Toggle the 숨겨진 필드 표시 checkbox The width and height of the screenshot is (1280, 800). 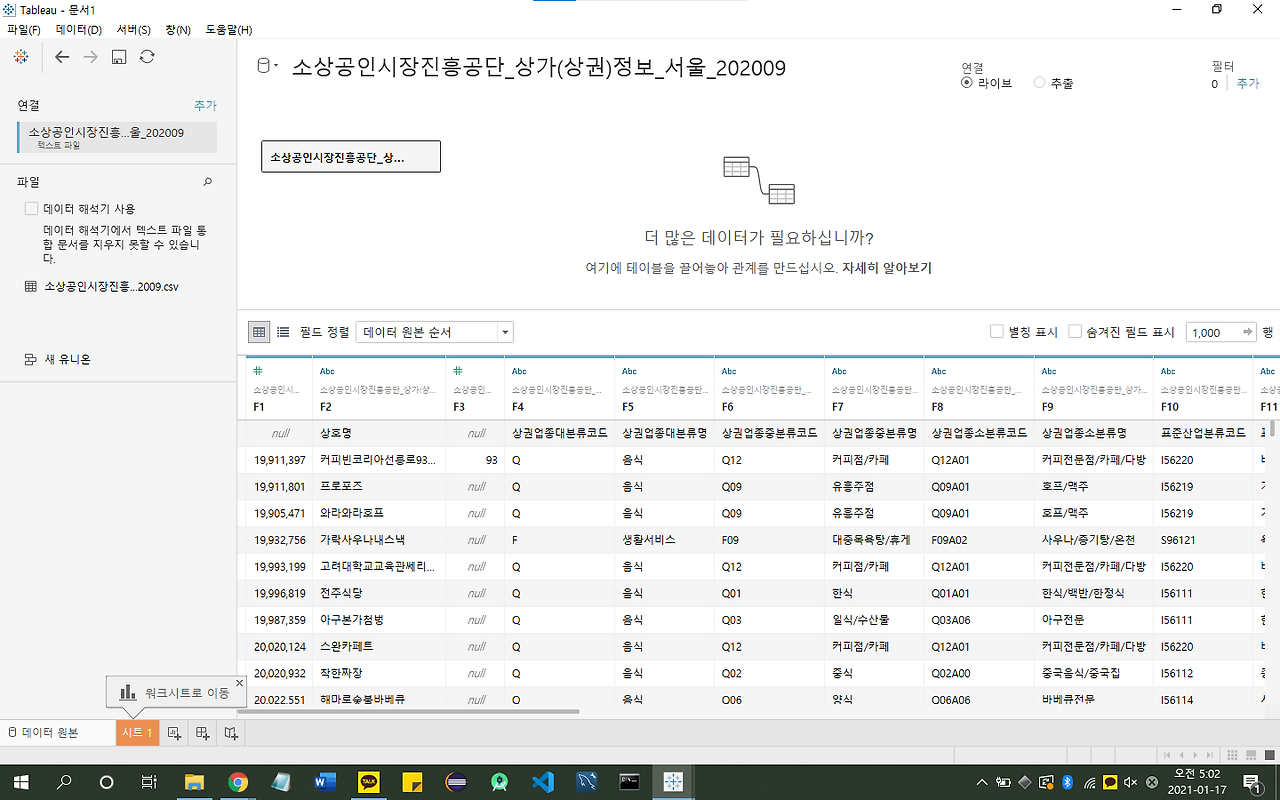click(x=1075, y=332)
